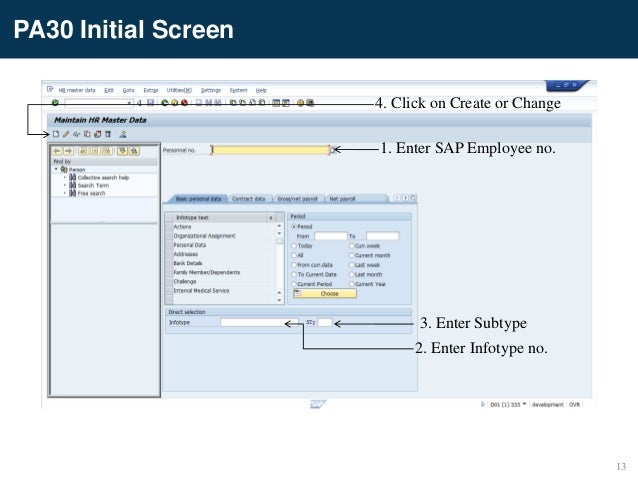Open the command field dropdown arrow
The image size is (638, 479).
(x=129, y=103)
